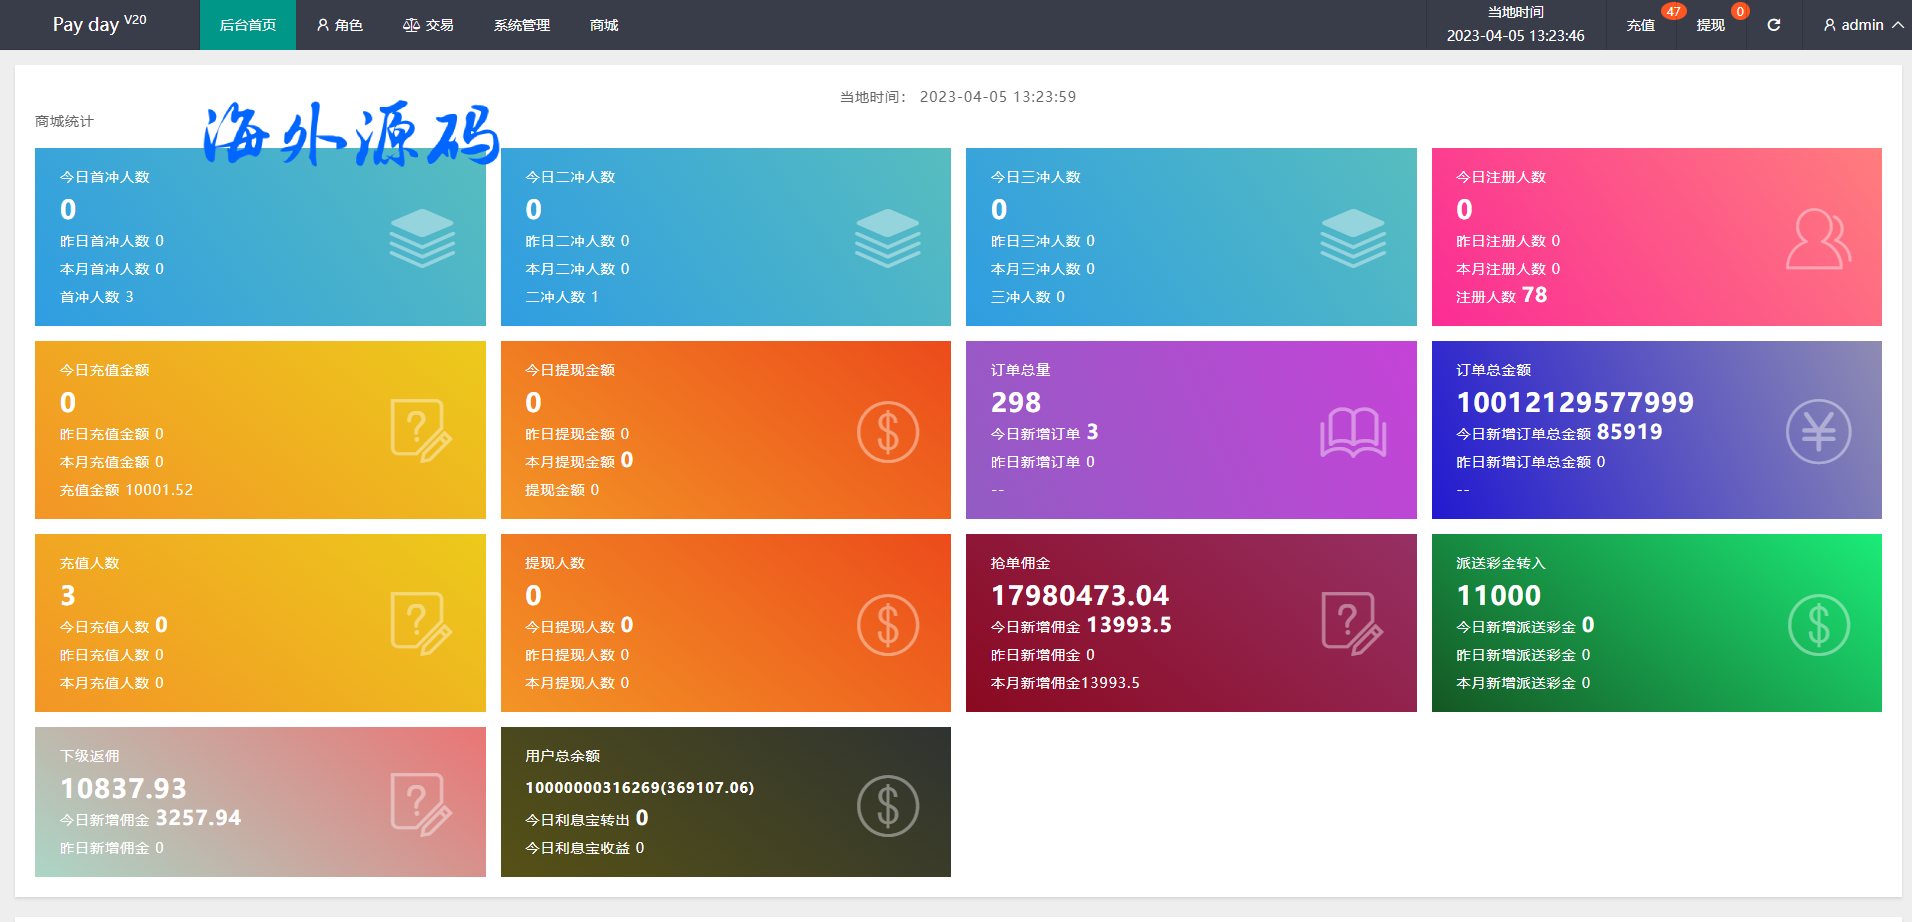The image size is (1912, 922).
Task: Open the 商城 menu item
Action: coord(604,25)
